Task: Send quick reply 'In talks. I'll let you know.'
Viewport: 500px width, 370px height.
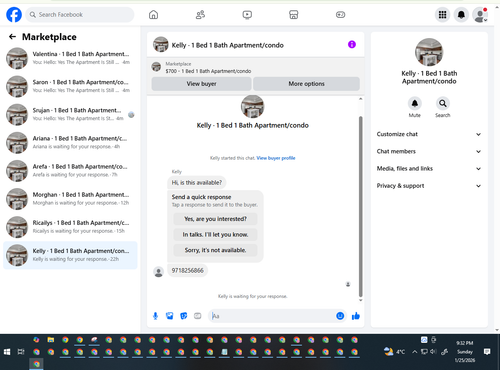Action: pyautogui.click(x=215, y=235)
